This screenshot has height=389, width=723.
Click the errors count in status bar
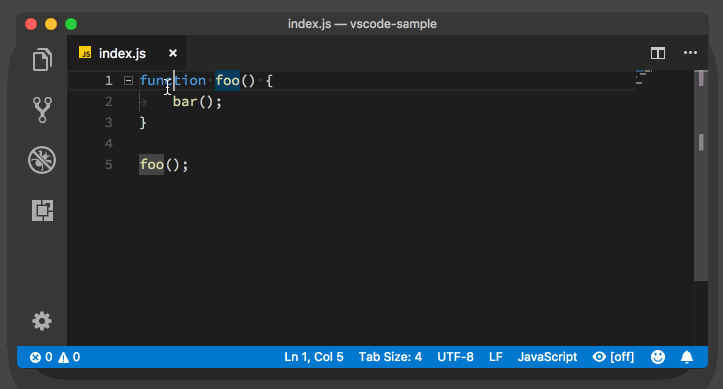[x=41, y=357]
